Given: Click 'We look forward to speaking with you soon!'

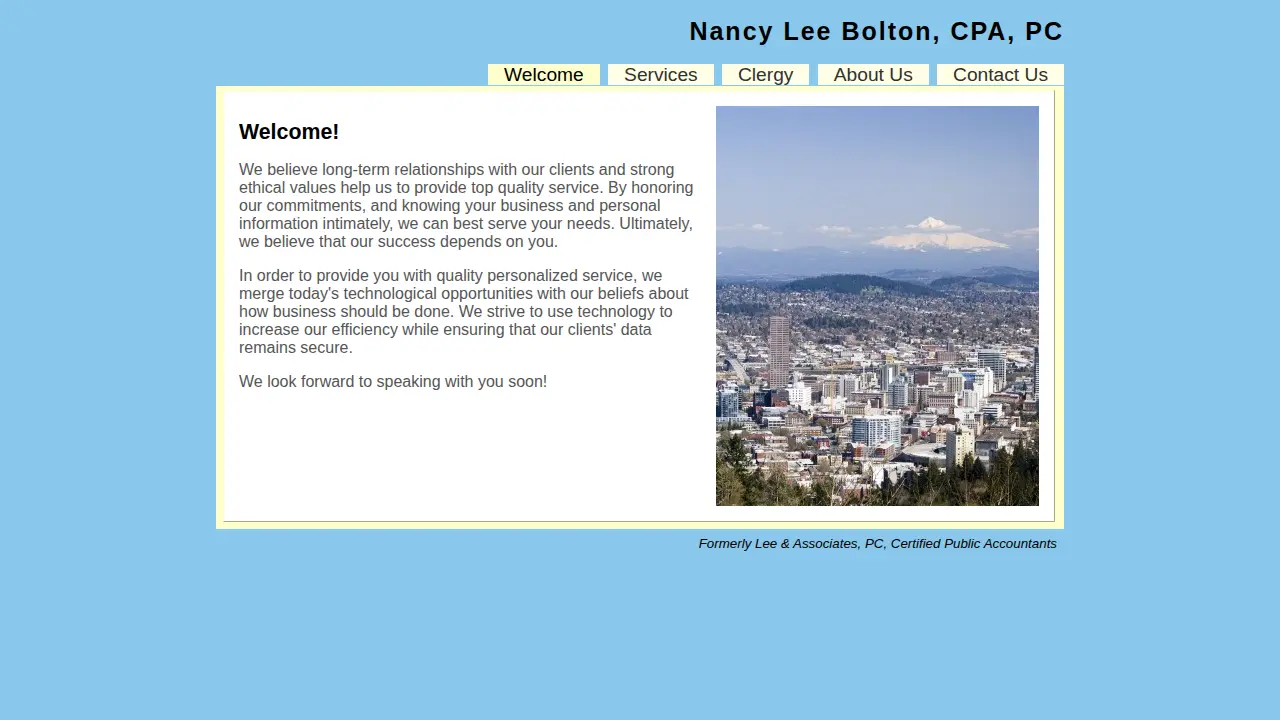Looking at the screenshot, I should pyautogui.click(x=393, y=382).
